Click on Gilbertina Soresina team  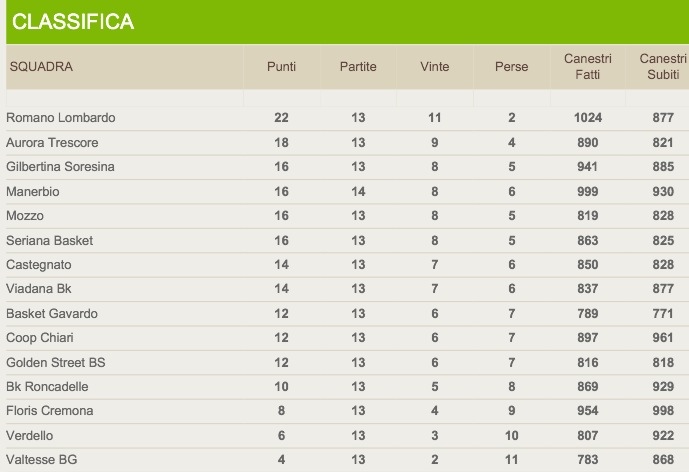[60, 167]
